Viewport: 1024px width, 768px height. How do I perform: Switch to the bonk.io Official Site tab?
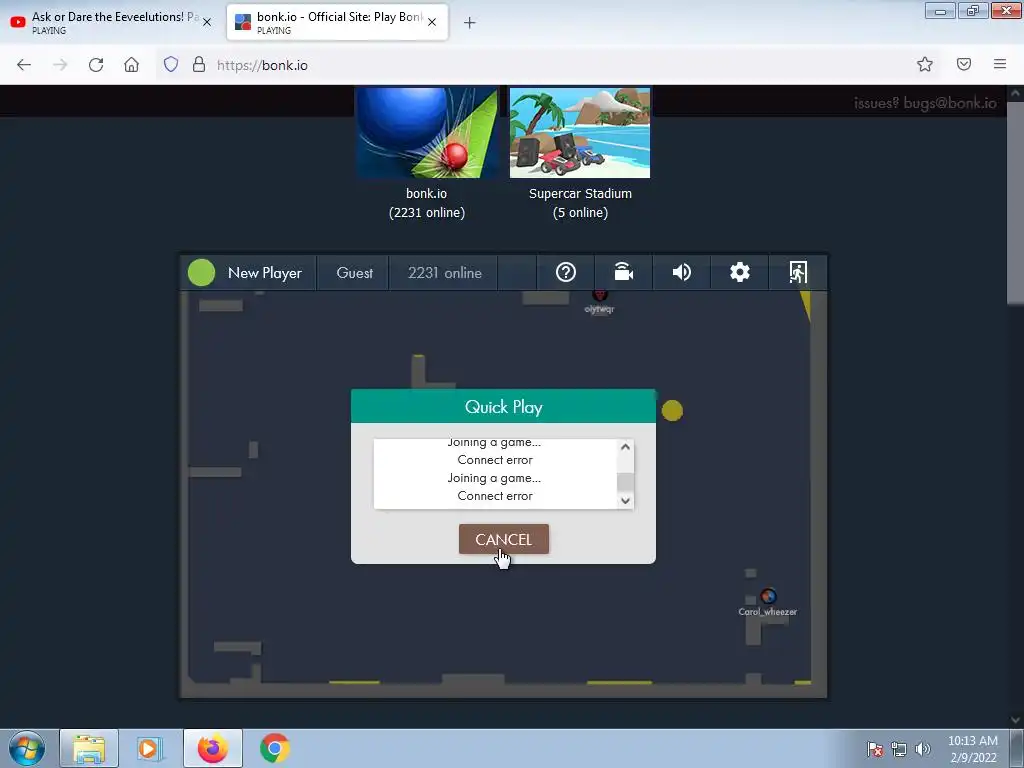coord(330,22)
